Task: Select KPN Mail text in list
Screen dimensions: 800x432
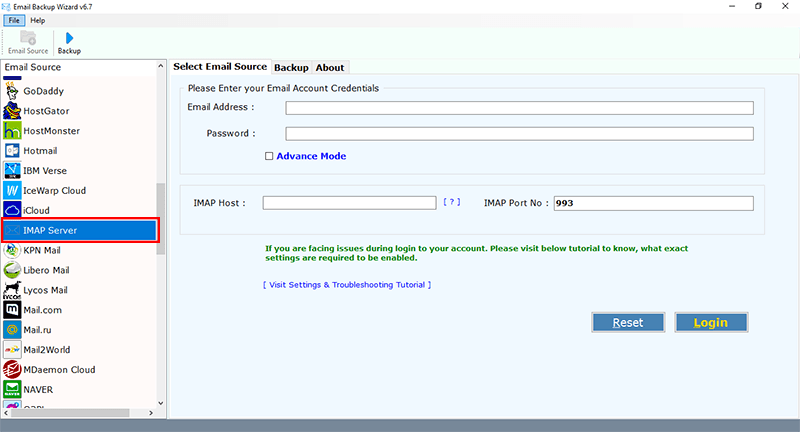Action: coord(42,250)
